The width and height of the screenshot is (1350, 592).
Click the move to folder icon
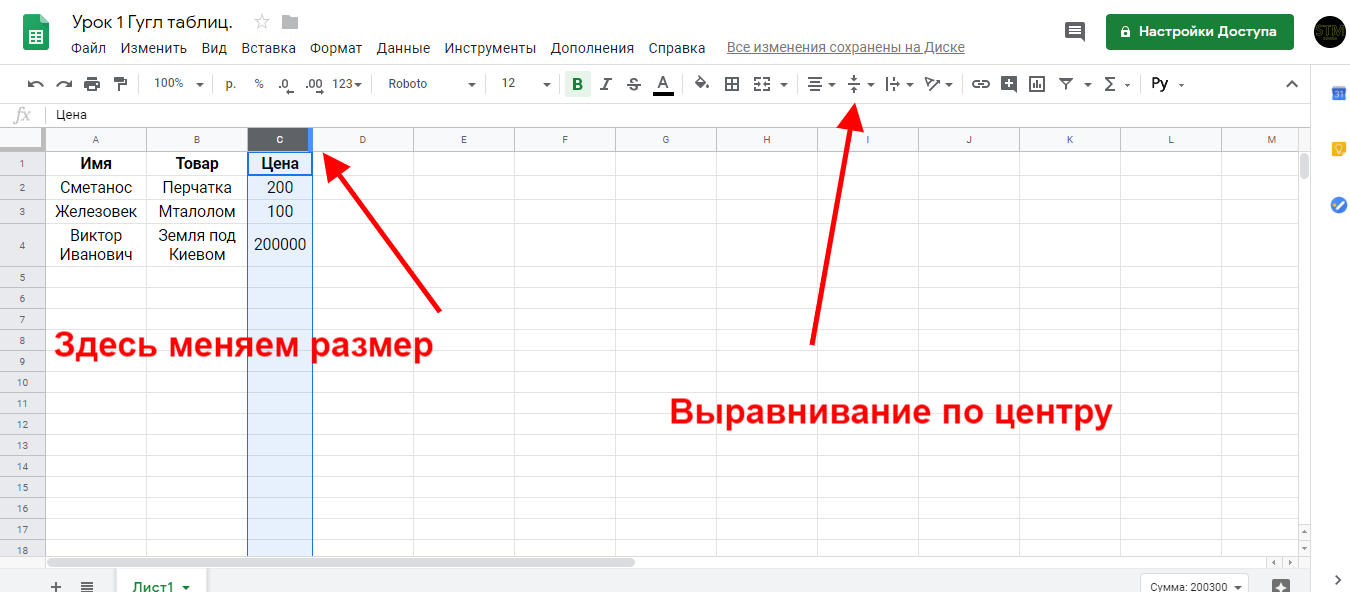(290, 22)
